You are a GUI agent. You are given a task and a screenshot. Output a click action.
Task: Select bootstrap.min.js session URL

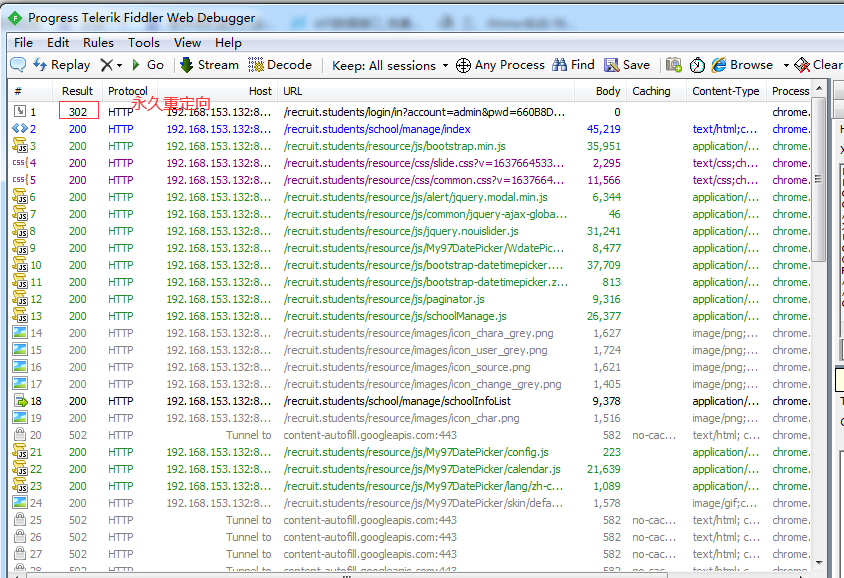point(395,146)
